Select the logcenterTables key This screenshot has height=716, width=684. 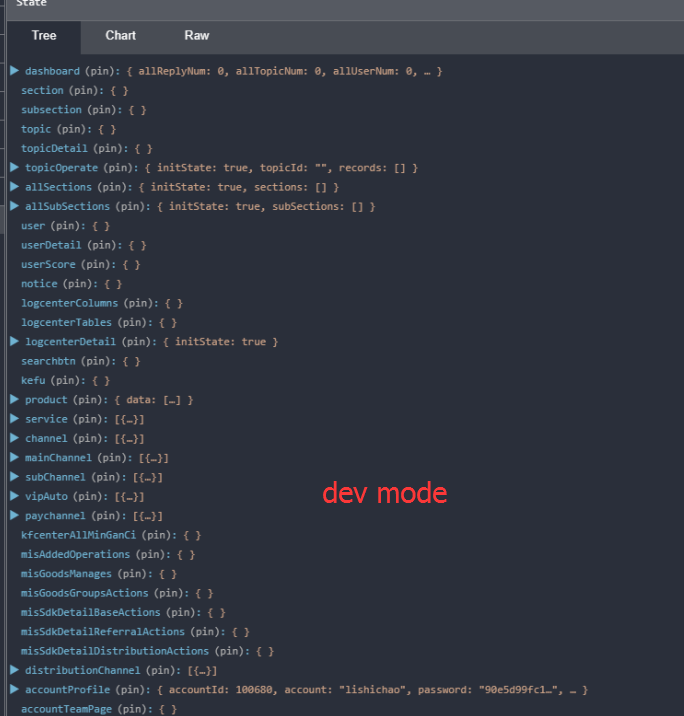pos(66,322)
